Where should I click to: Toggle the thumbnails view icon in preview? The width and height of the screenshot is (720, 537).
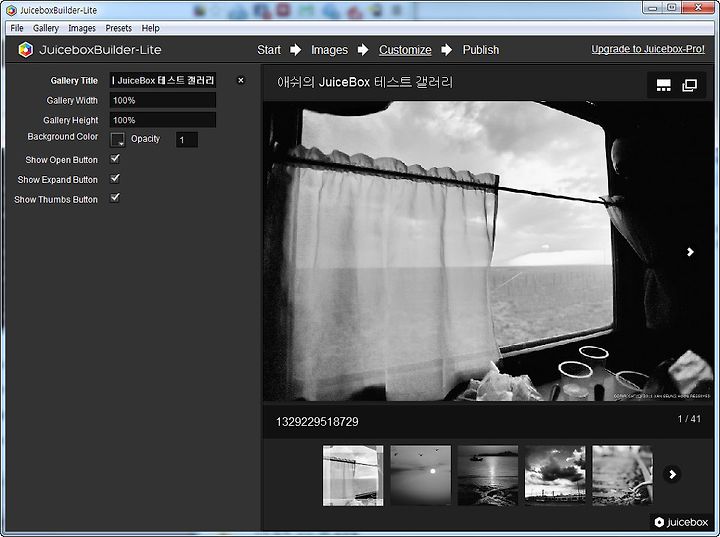point(664,85)
